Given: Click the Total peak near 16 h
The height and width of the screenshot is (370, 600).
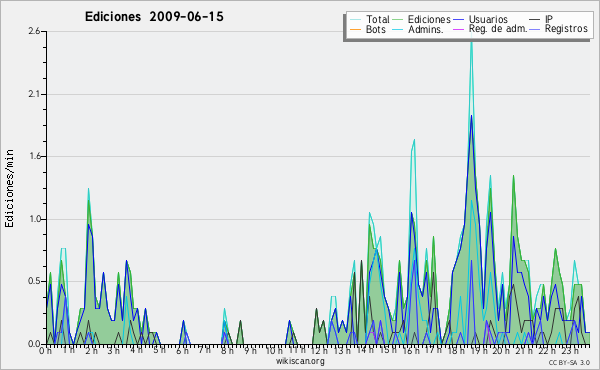Looking at the screenshot, I should pyautogui.click(x=414, y=140).
